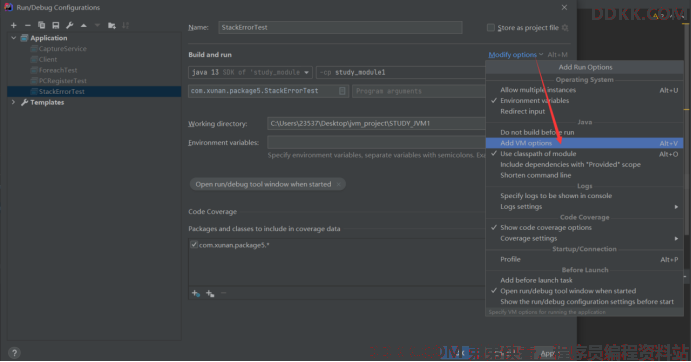
Task: Add class to coverage data icon
Action: coord(196,293)
